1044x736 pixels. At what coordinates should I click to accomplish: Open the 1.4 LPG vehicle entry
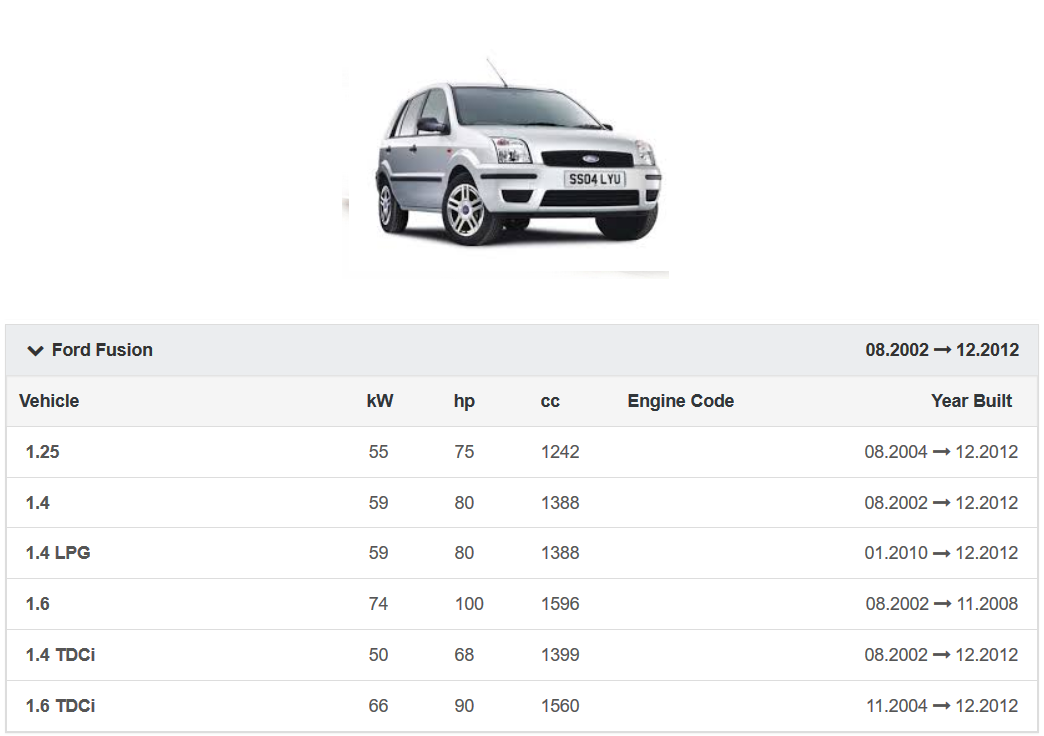(58, 553)
